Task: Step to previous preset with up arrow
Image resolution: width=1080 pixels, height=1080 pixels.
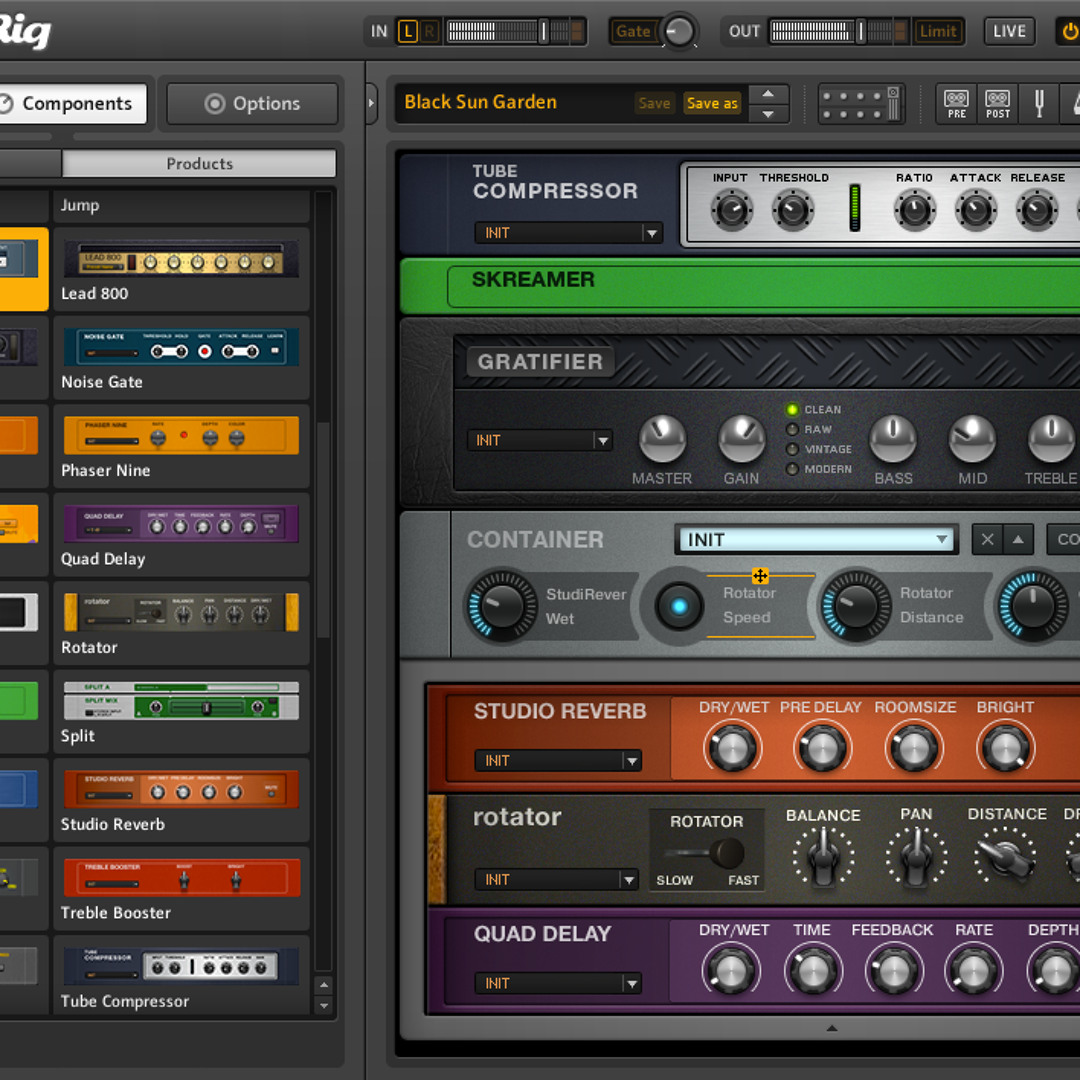Action: point(768,94)
